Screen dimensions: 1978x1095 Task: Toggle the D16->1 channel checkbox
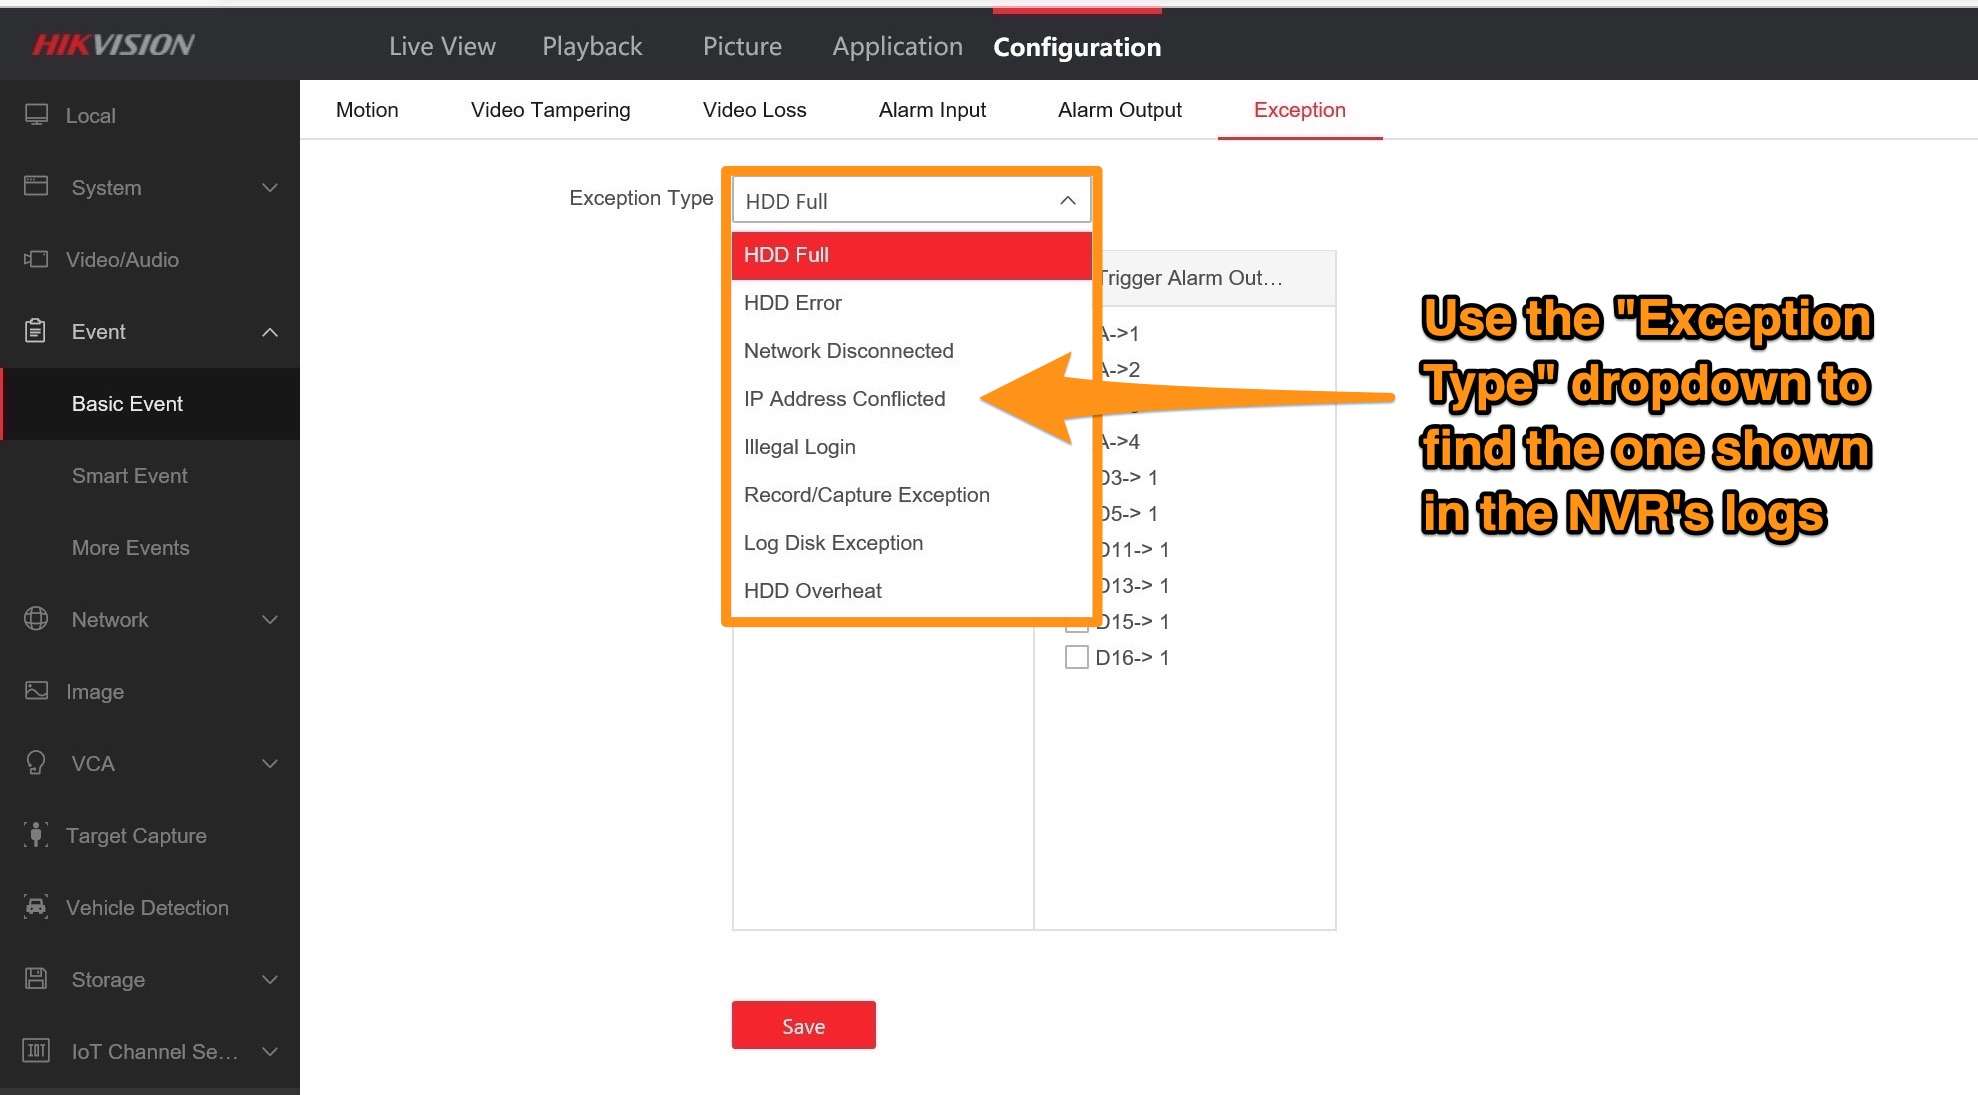click(1075, 657)
